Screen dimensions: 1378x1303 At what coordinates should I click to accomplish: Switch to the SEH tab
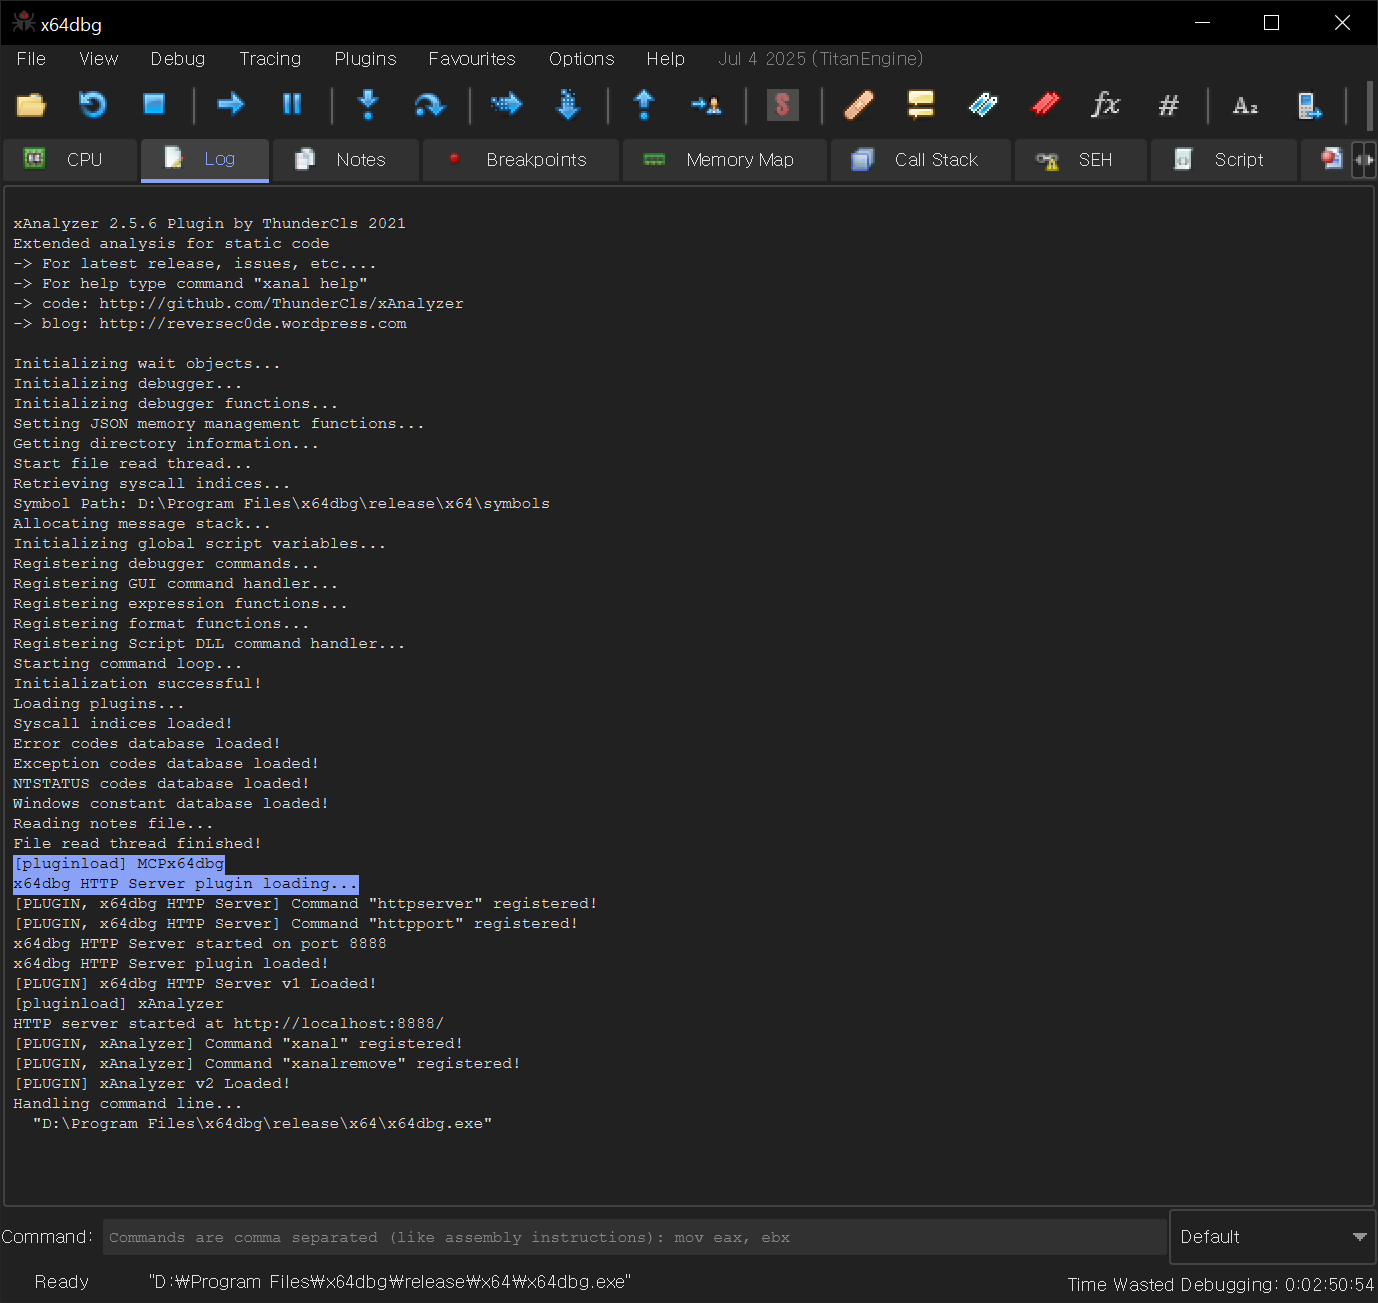pyautogui.click(x=1081, y=160)
